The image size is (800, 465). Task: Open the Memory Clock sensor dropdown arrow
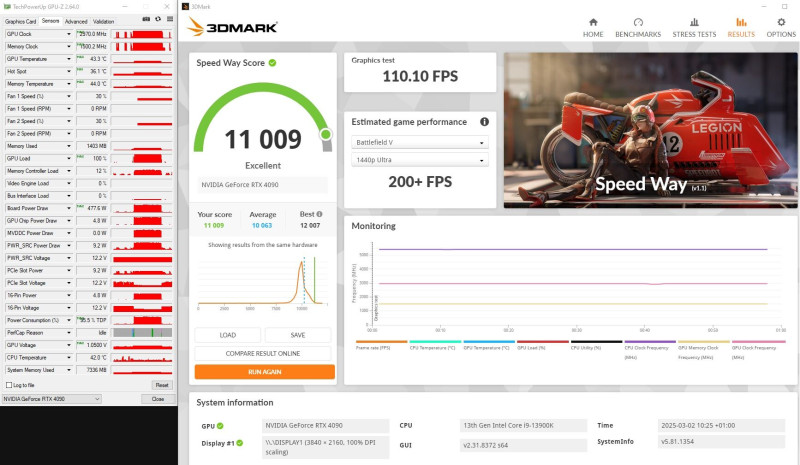tap(69, 46)
